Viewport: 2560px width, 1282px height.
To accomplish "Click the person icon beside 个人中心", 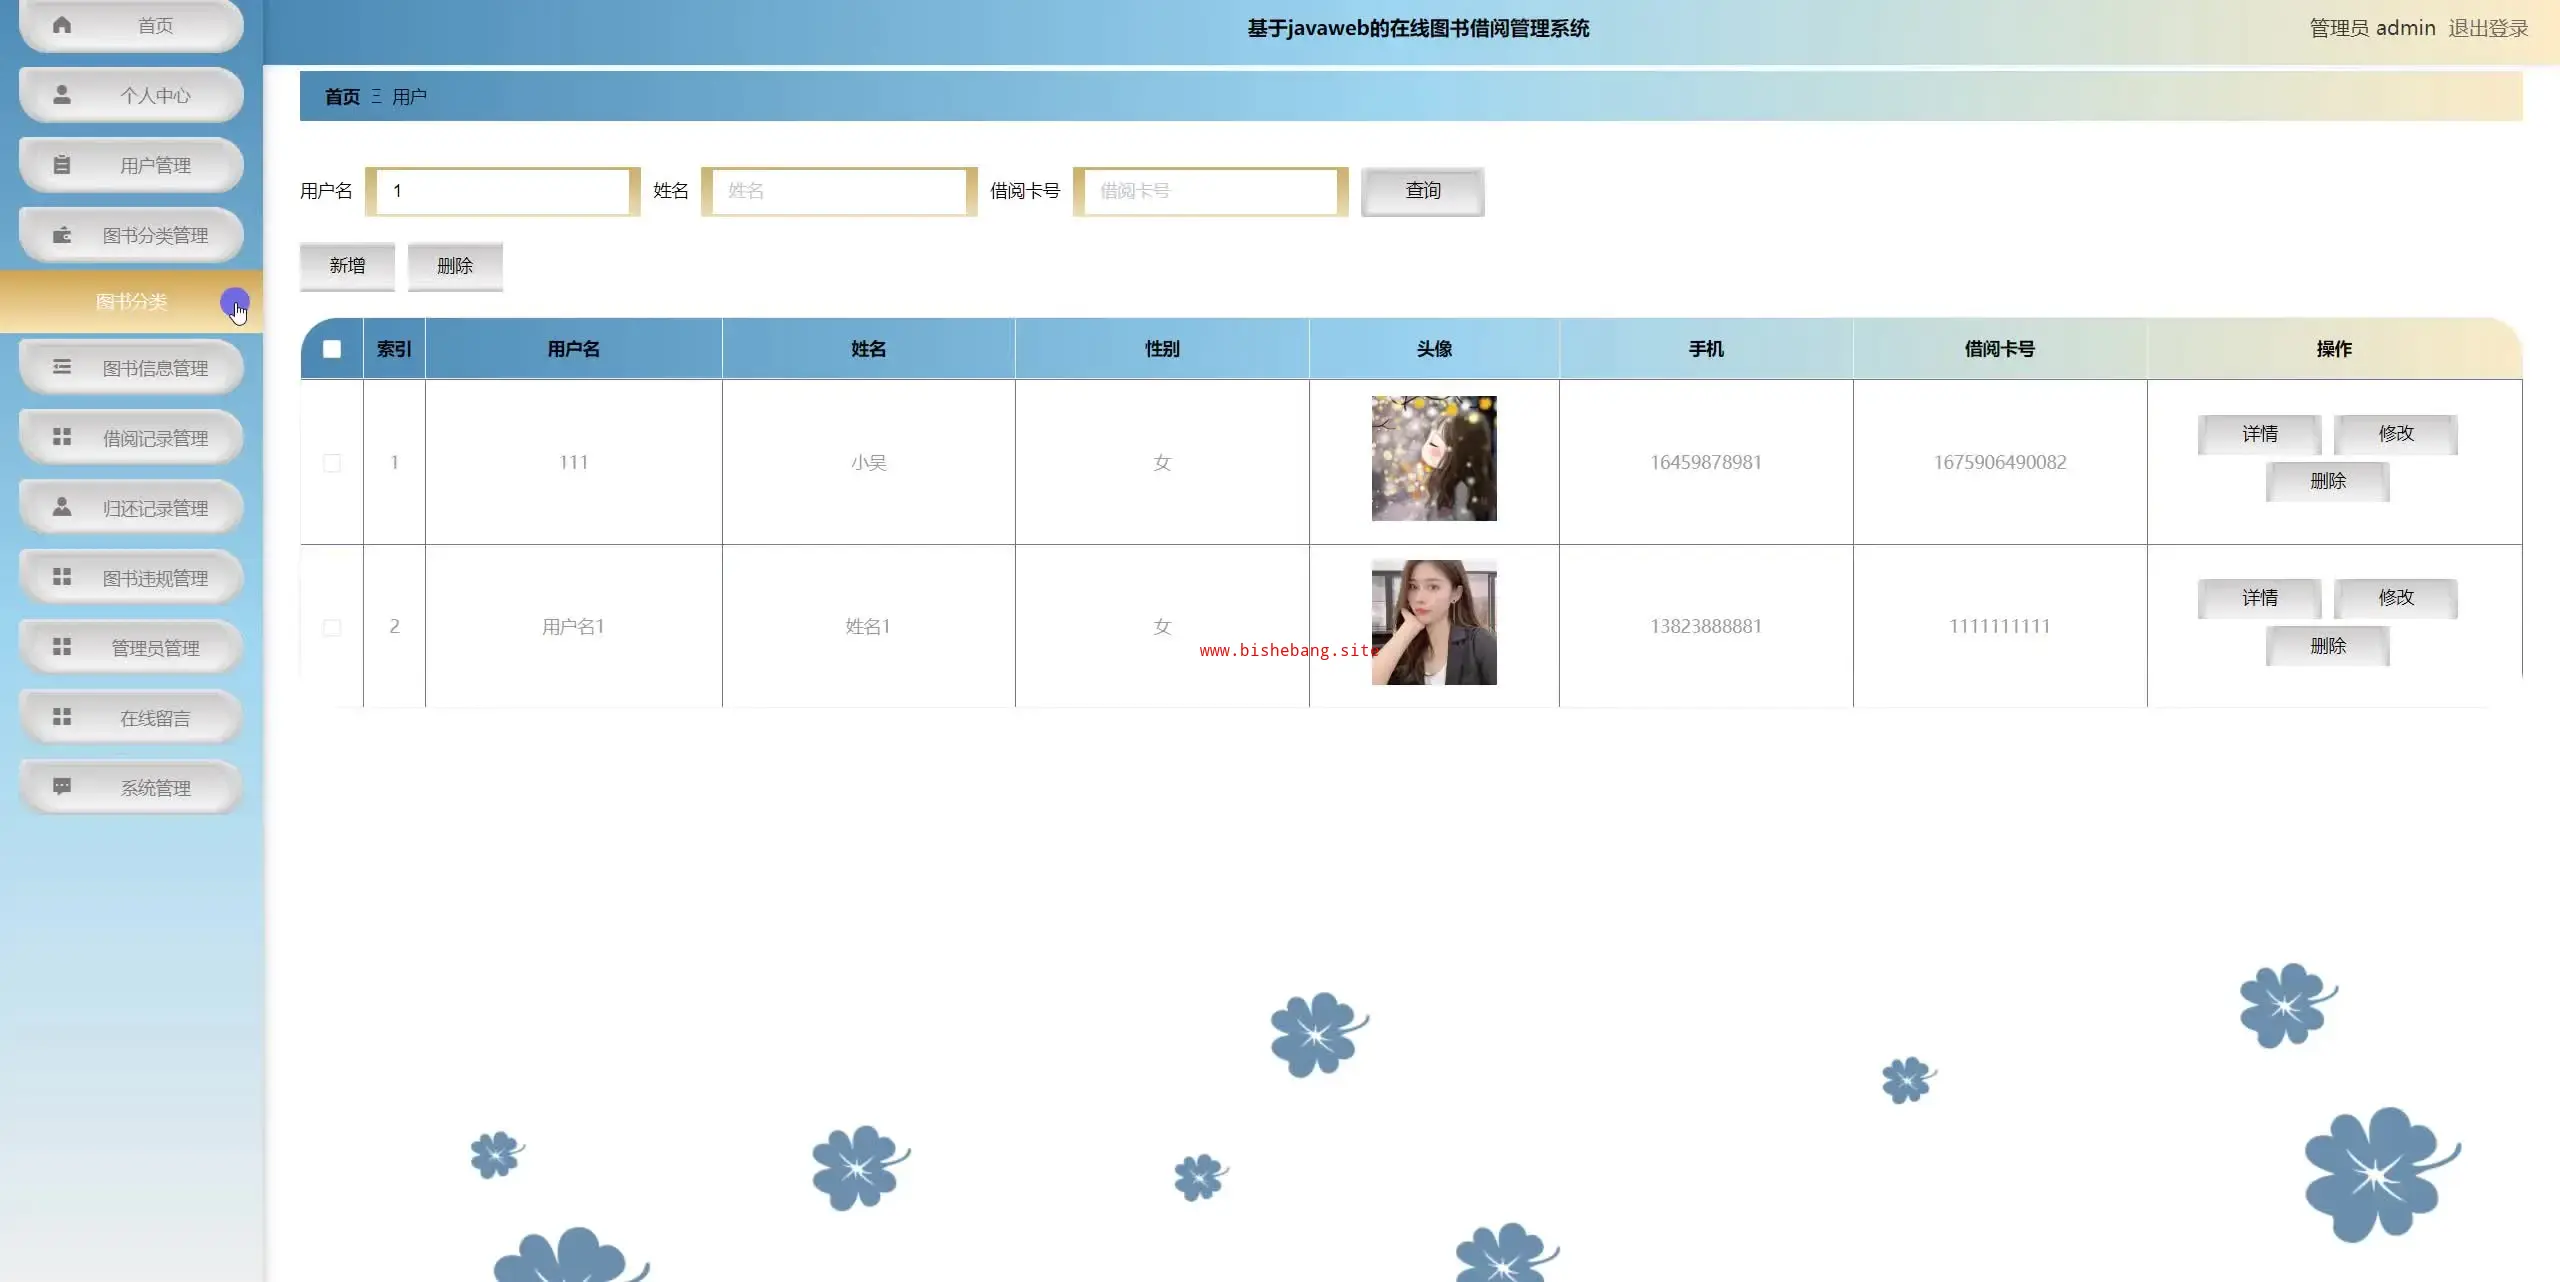I will pos(62,95).
